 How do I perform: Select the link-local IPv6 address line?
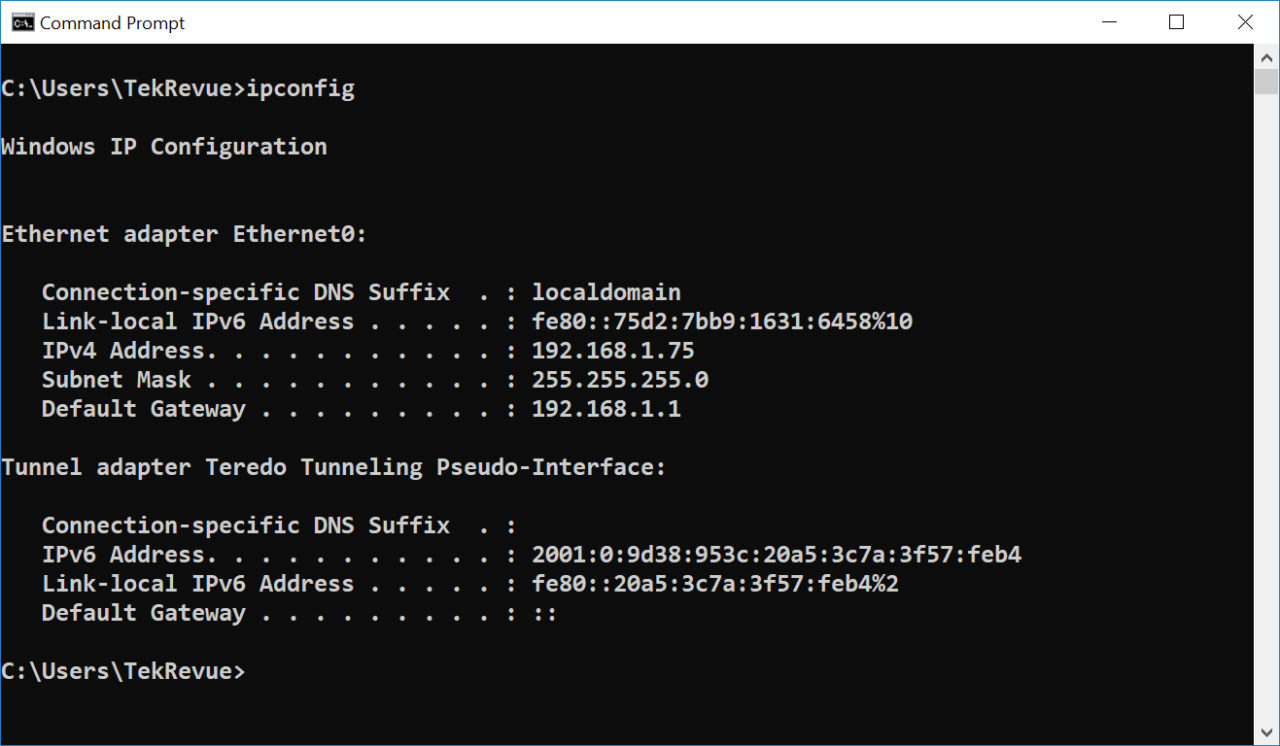coord(719,321)
